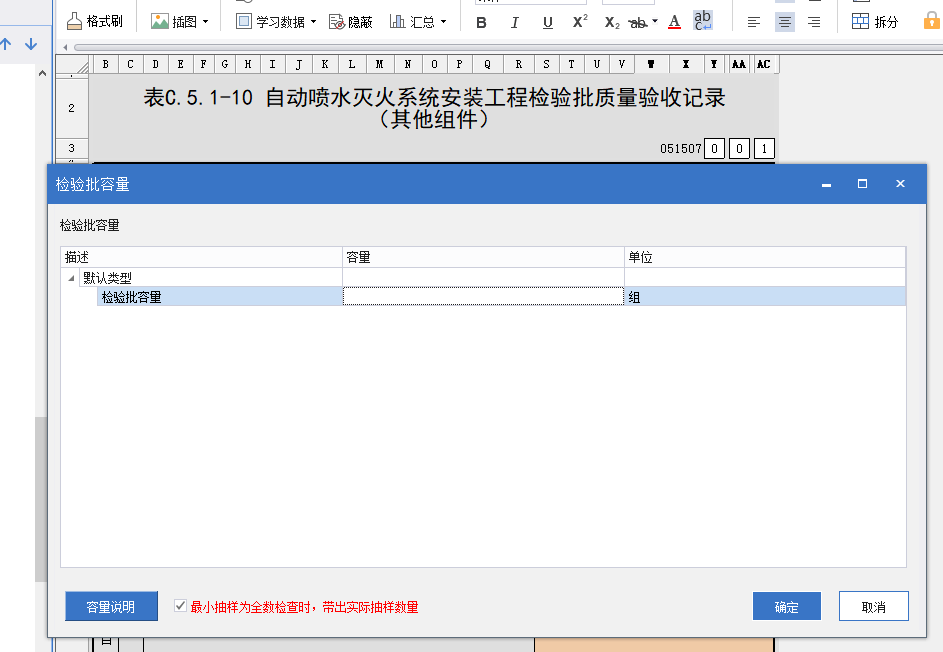Screen dimensions: 943x652
Task: Expand the 学习数据 dropdown arrow
Action: point(313,22)
